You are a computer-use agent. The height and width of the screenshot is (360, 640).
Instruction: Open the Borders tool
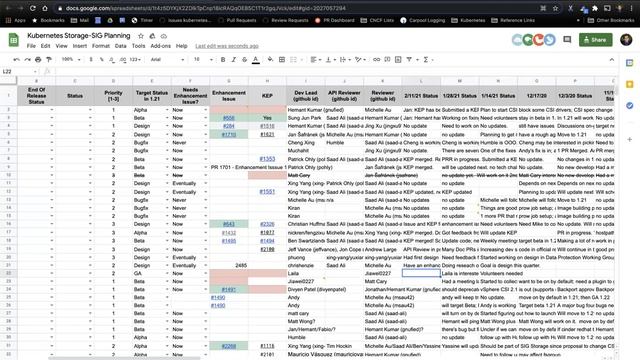pyautogui.click(x=282, y=60)
